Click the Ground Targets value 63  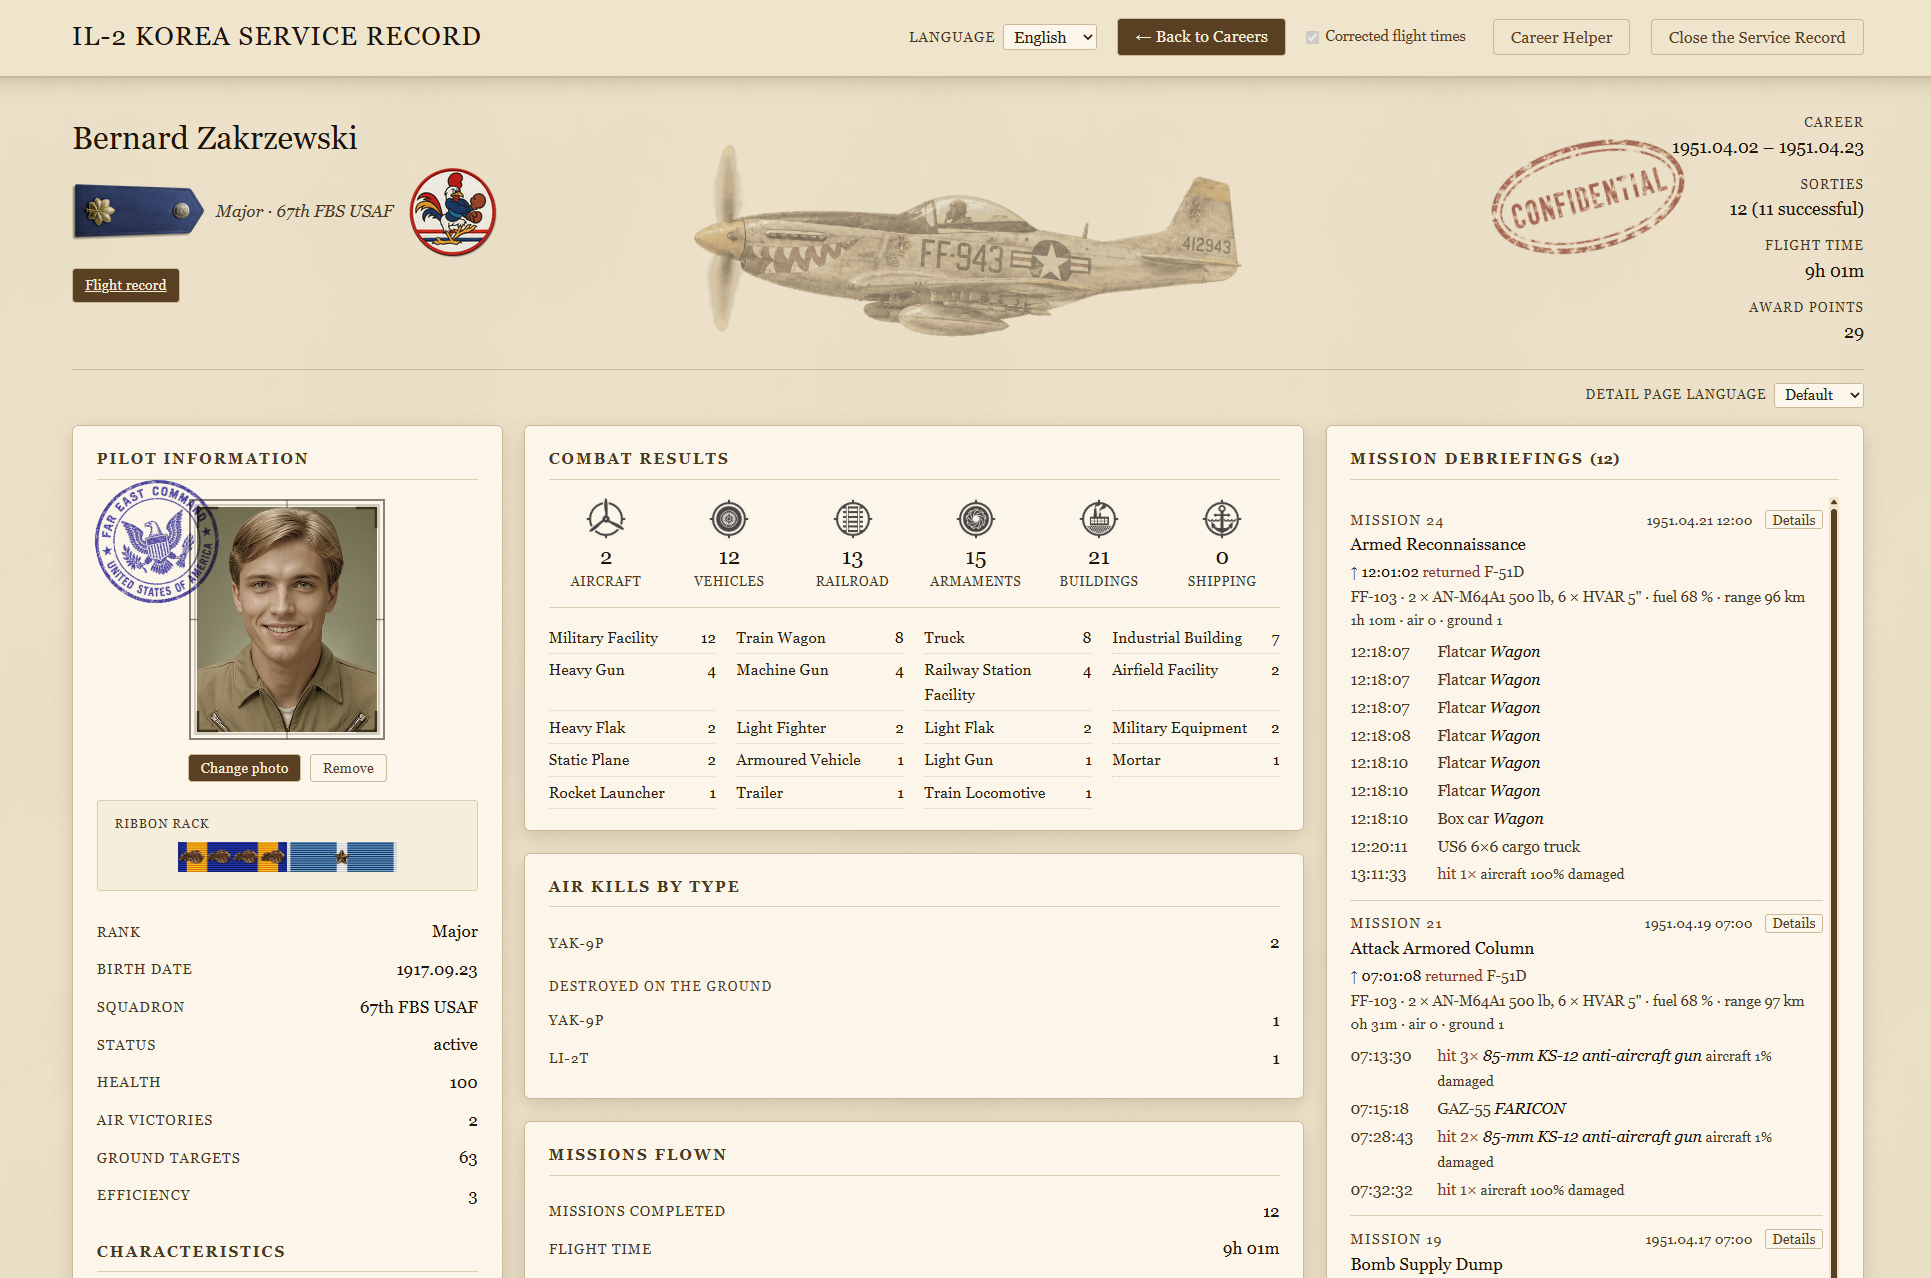tap(468, 1158)
